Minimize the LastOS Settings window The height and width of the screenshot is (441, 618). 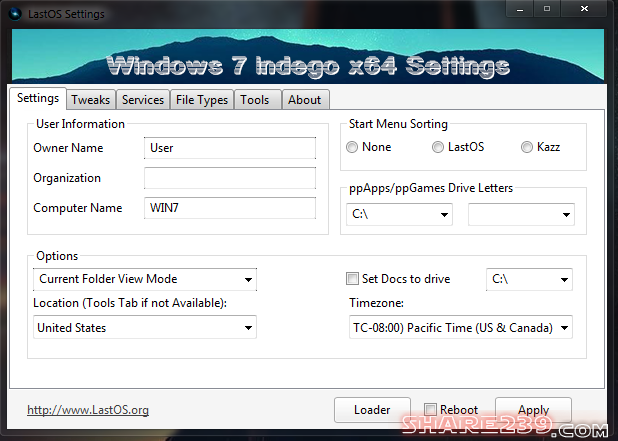coord(520,9)
